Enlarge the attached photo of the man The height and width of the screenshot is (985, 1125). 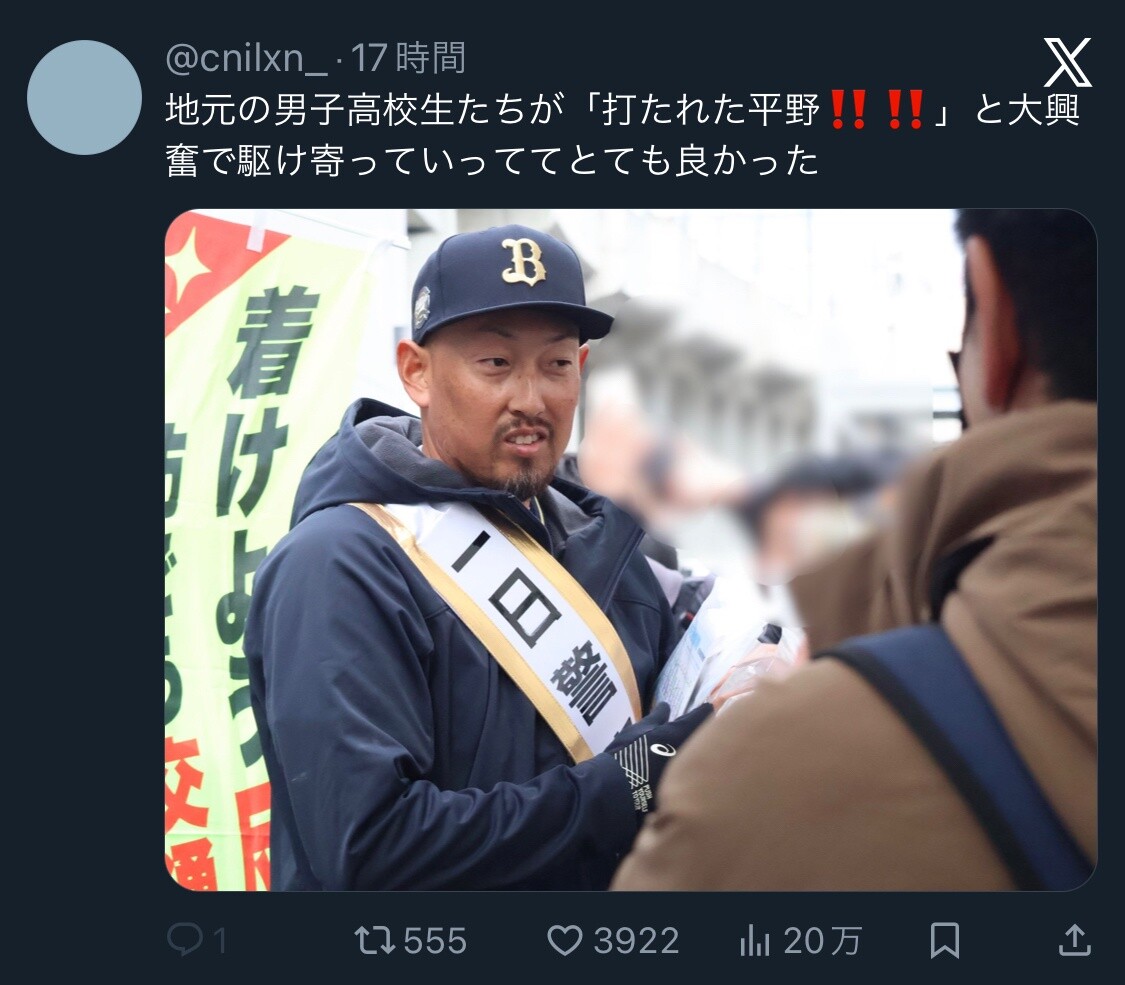click(631, 550)
